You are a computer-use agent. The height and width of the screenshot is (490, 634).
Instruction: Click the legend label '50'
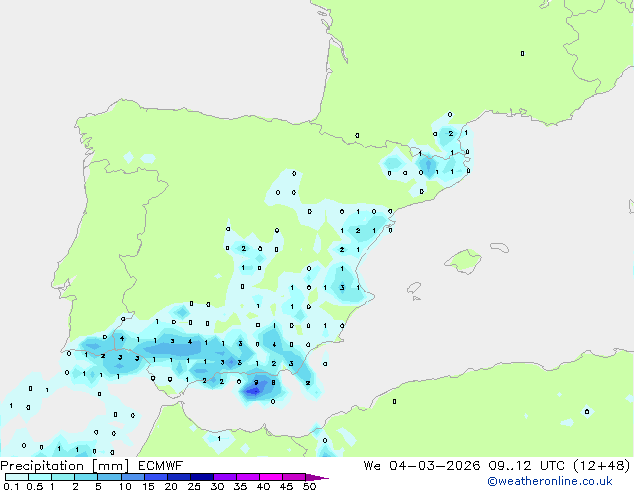[x=309, y=486]
